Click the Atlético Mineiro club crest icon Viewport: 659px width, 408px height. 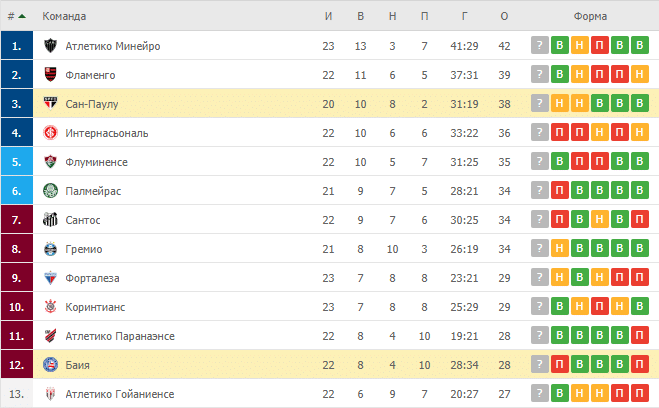(50, 45)
